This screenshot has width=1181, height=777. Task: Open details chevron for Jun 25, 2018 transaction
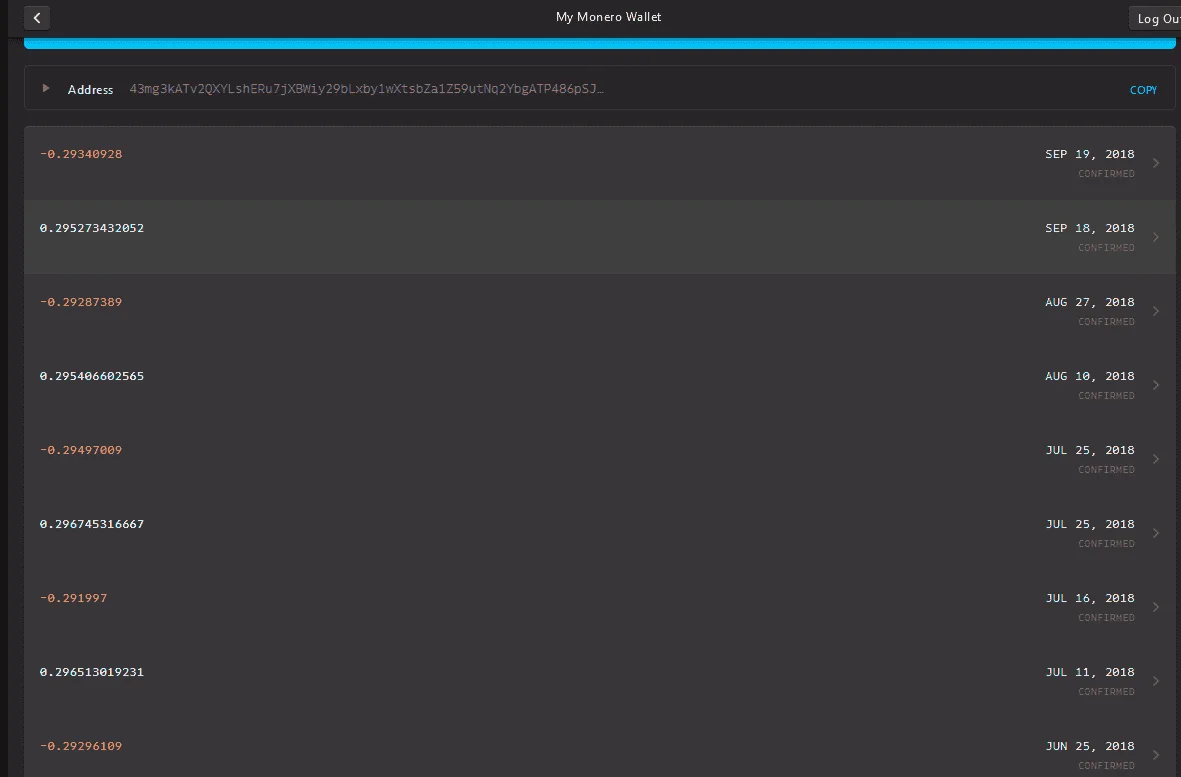pos(1156,755)
